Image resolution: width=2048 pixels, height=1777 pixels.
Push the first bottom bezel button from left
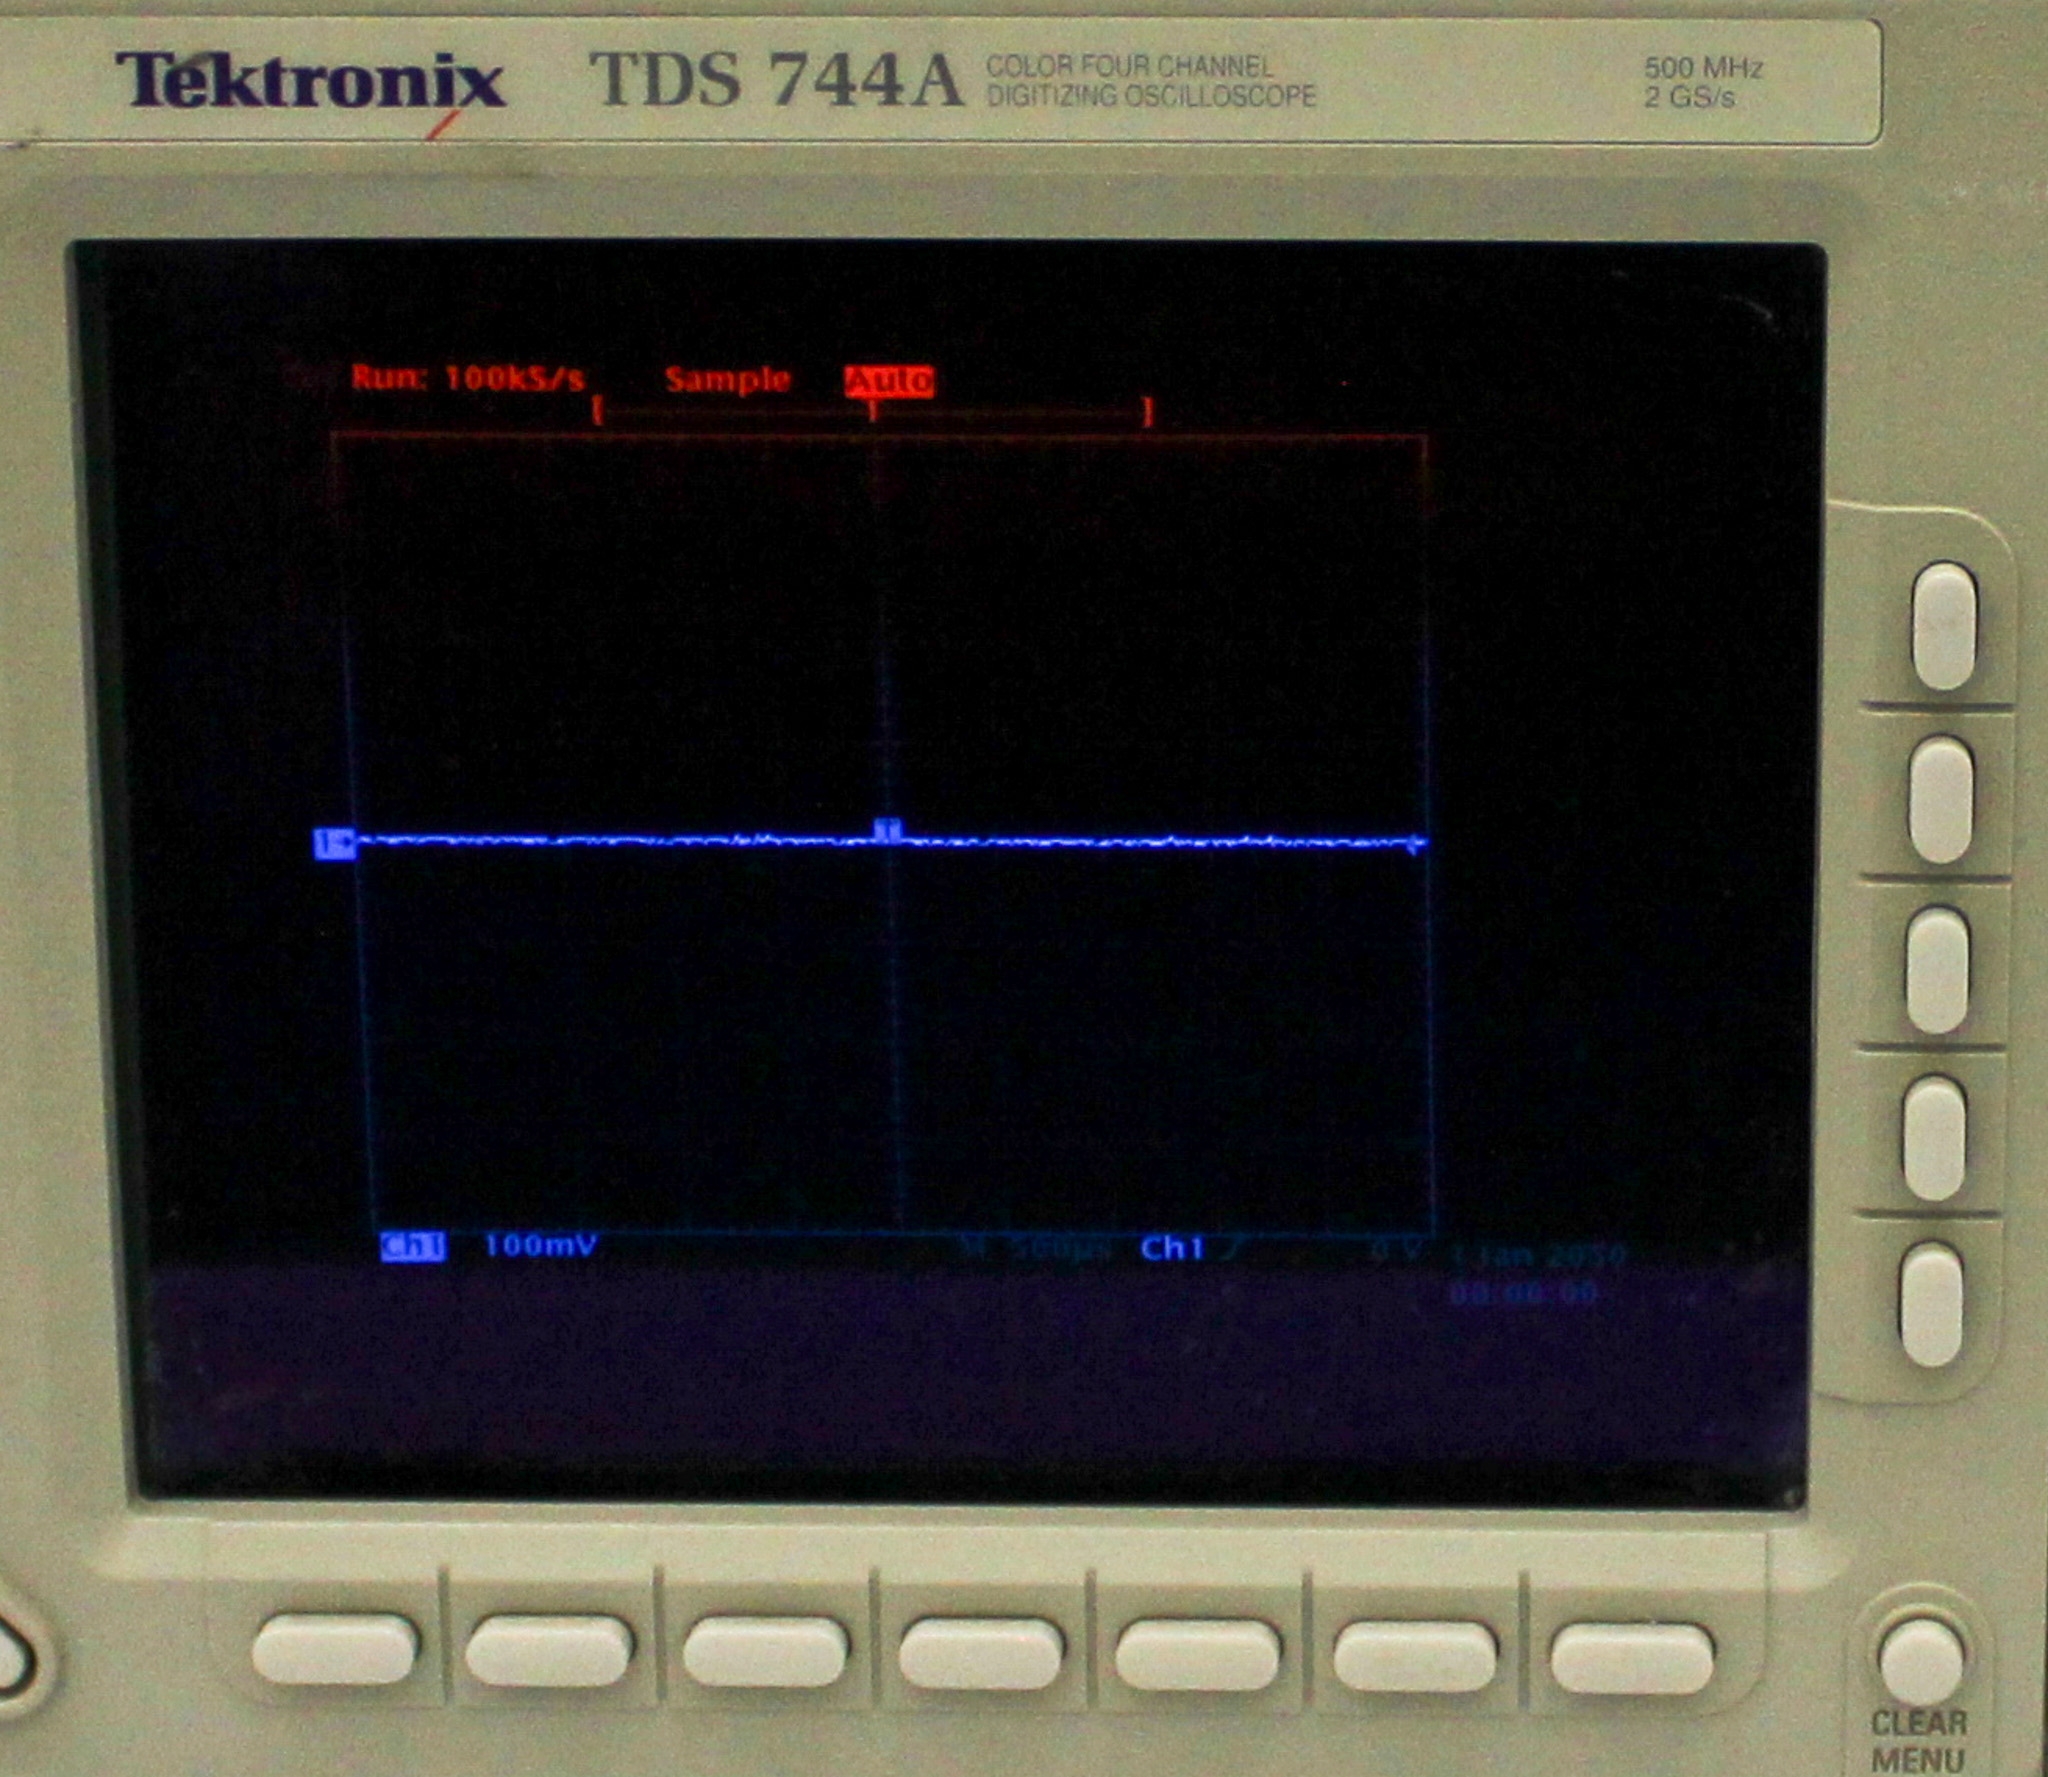[335, 1648]
